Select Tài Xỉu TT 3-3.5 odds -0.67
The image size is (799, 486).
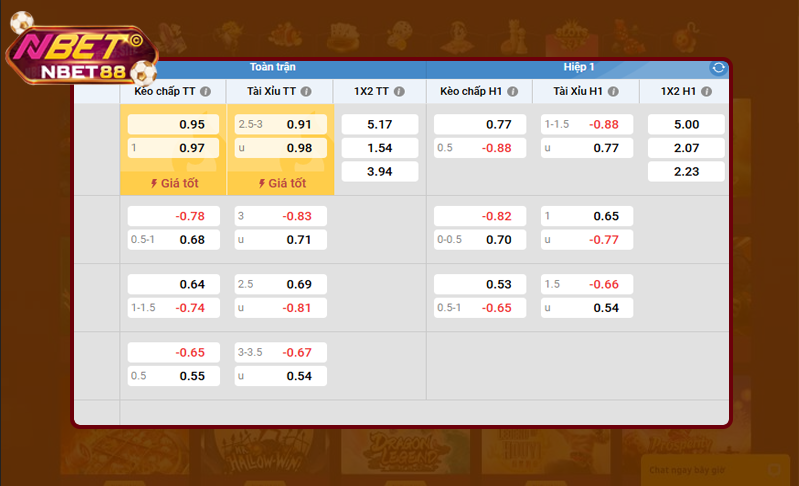pos(280,353)
